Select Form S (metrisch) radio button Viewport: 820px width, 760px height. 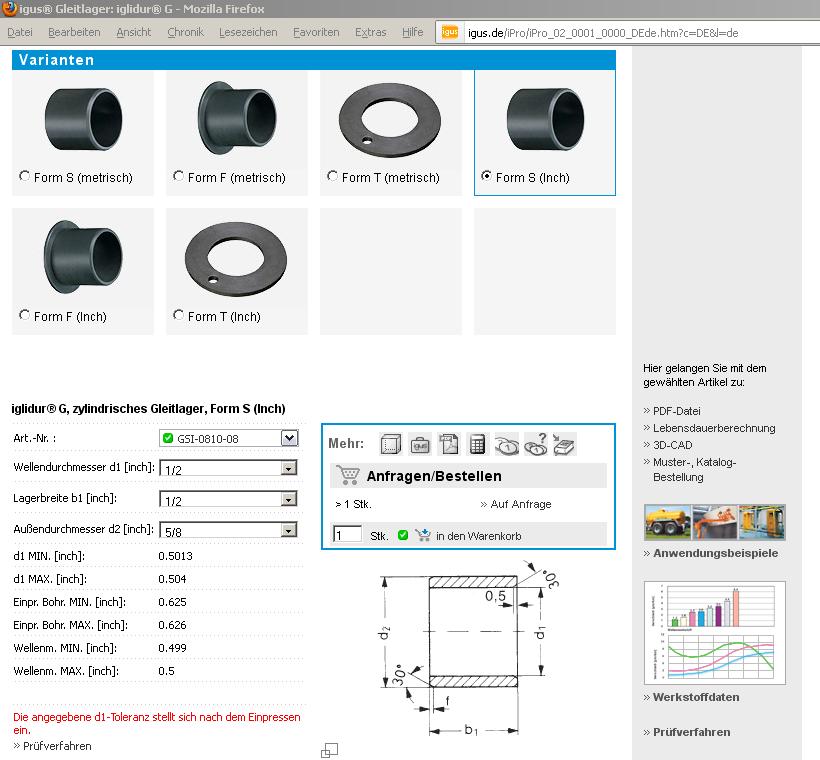pyautogui.click(x=24, y=176)
